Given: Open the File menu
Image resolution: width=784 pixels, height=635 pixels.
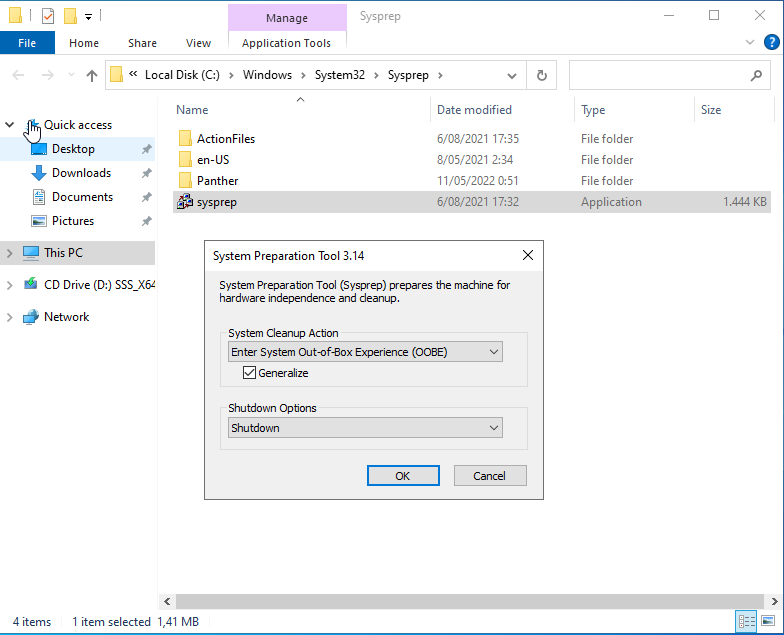Looking at the screenshot, I should coord(27,43).
